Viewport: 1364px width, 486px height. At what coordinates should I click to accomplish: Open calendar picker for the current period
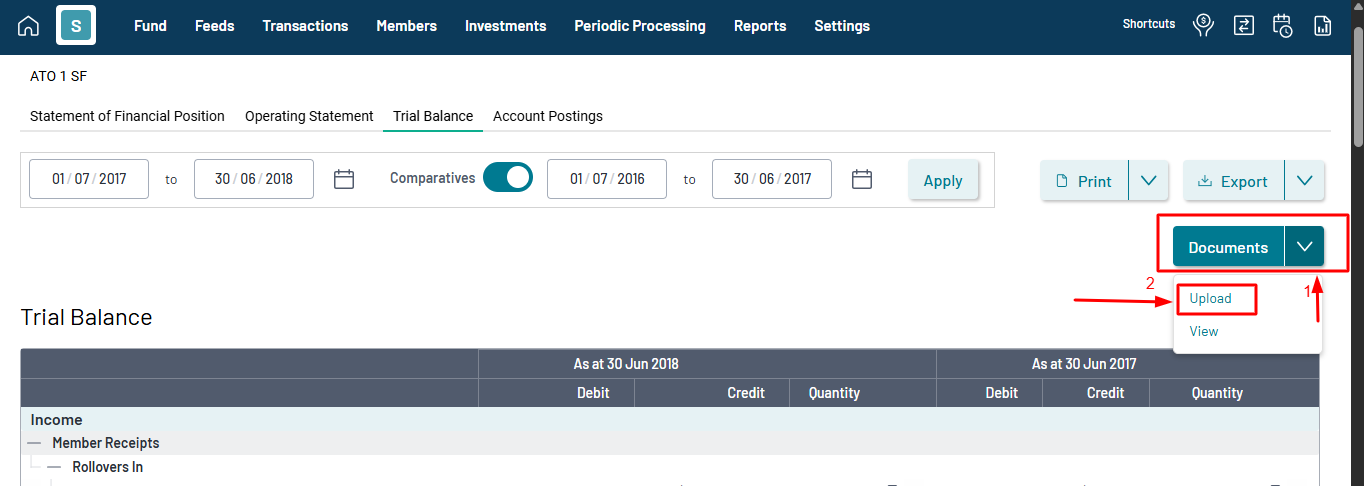[x=344, y=180]
